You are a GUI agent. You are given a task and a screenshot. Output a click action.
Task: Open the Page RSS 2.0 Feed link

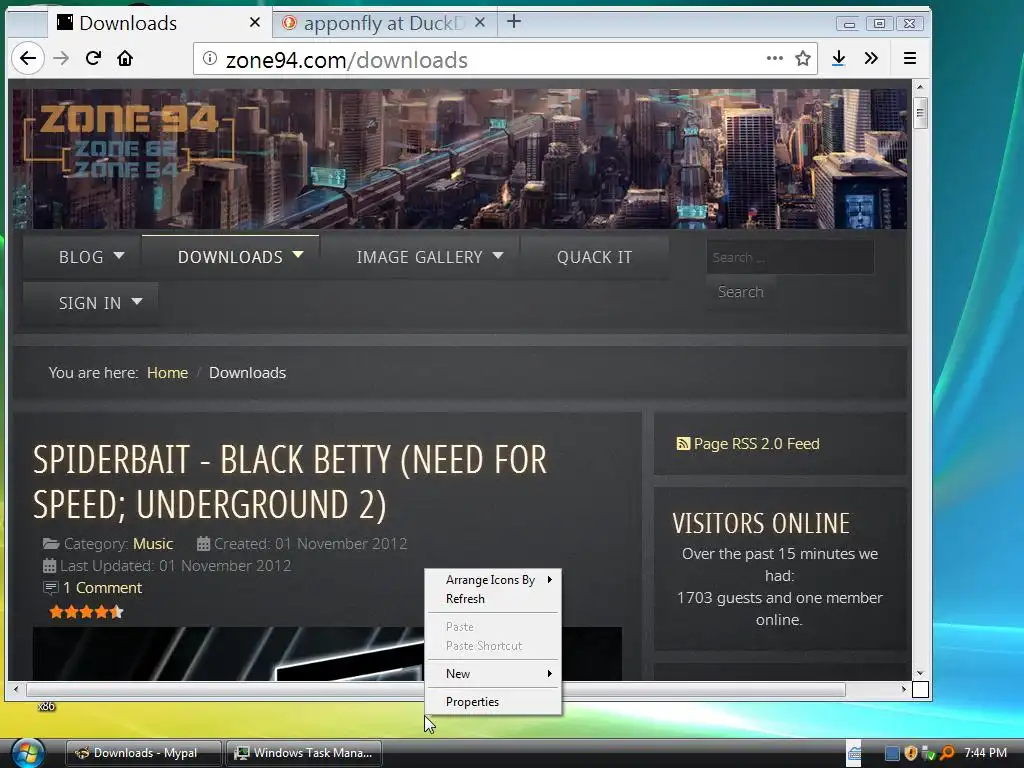[x=756, y=444]
